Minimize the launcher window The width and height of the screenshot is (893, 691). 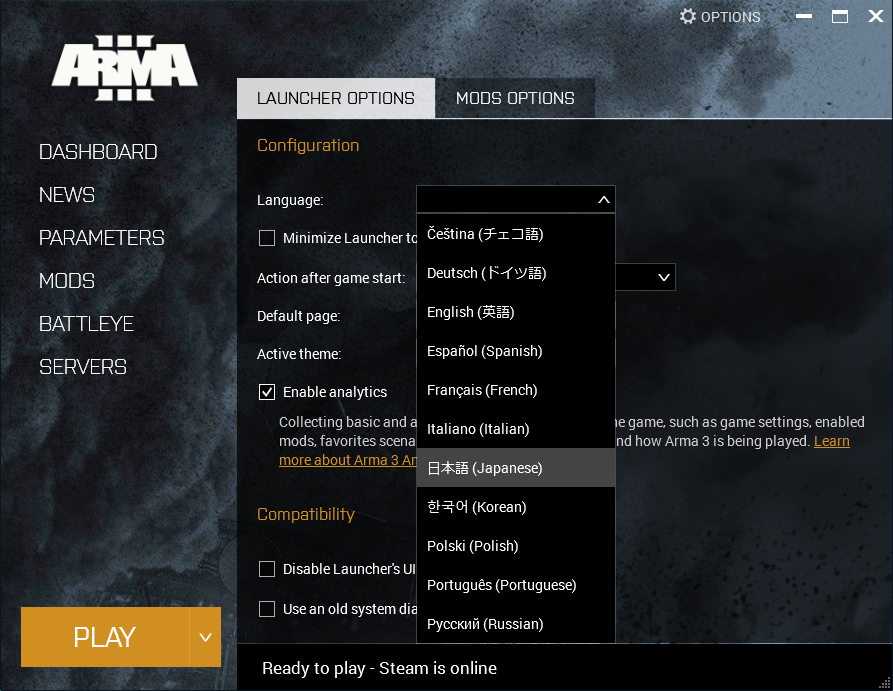[x=804, y=17]
